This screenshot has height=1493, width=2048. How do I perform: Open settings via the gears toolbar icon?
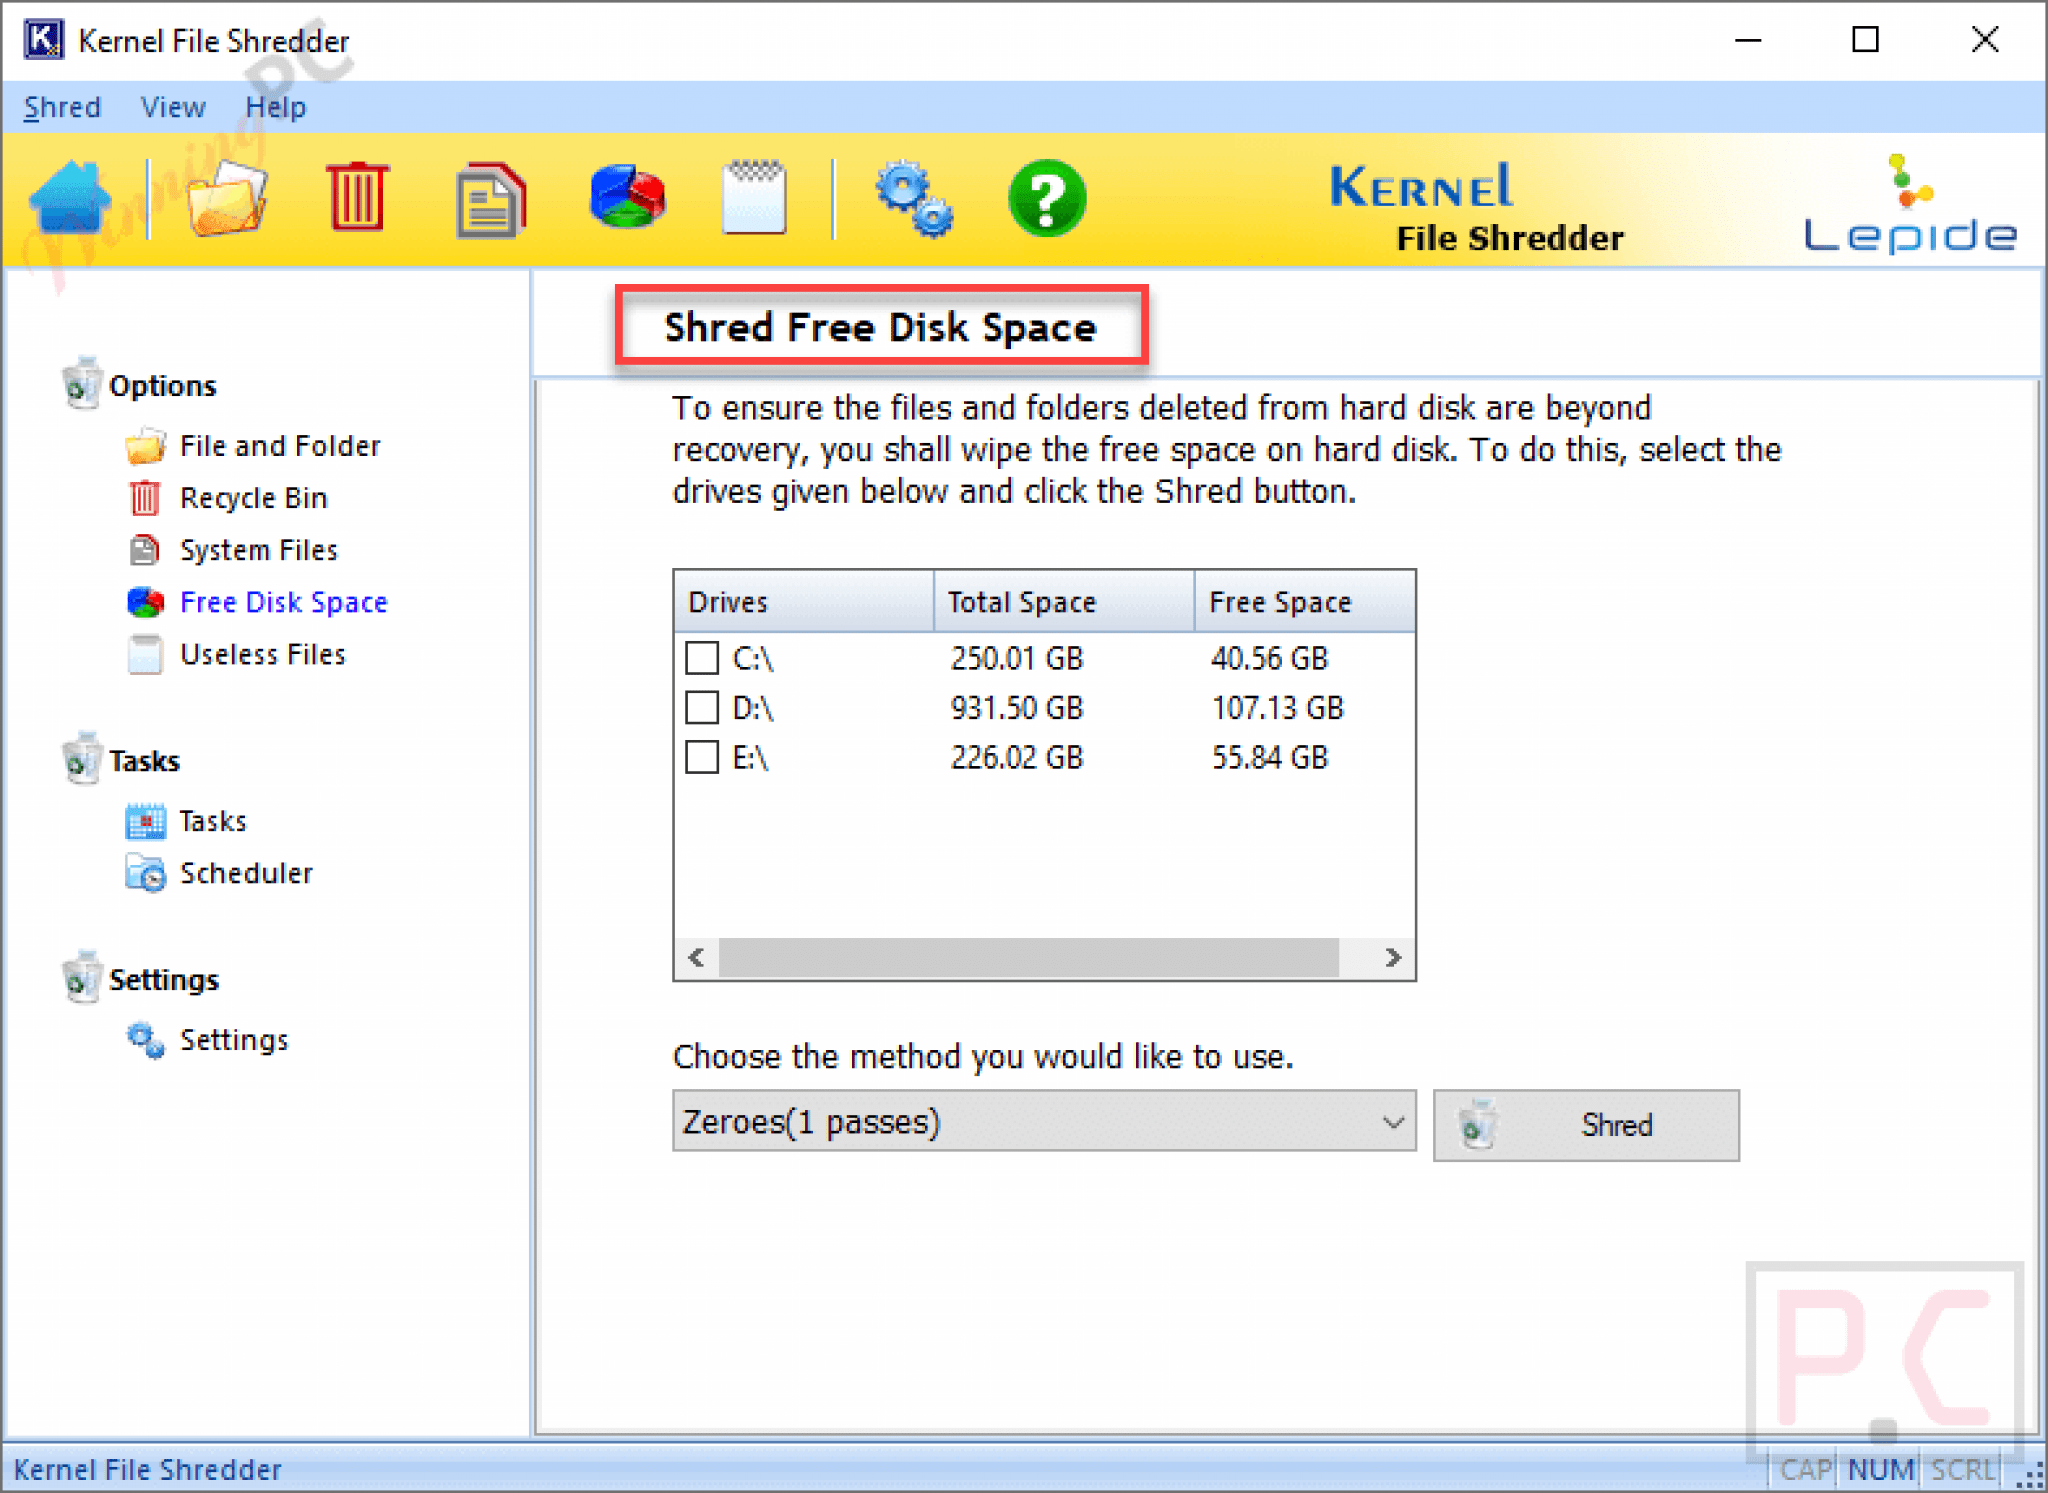[x=914, y=198]
